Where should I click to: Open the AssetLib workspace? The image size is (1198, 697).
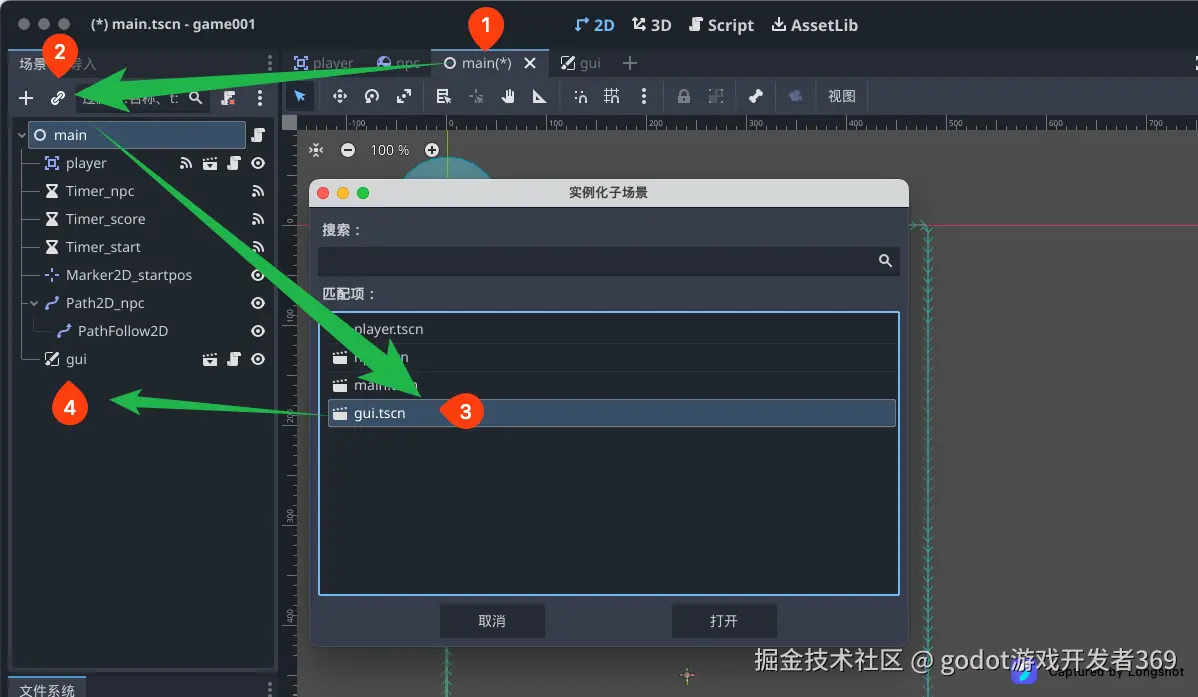814,24
